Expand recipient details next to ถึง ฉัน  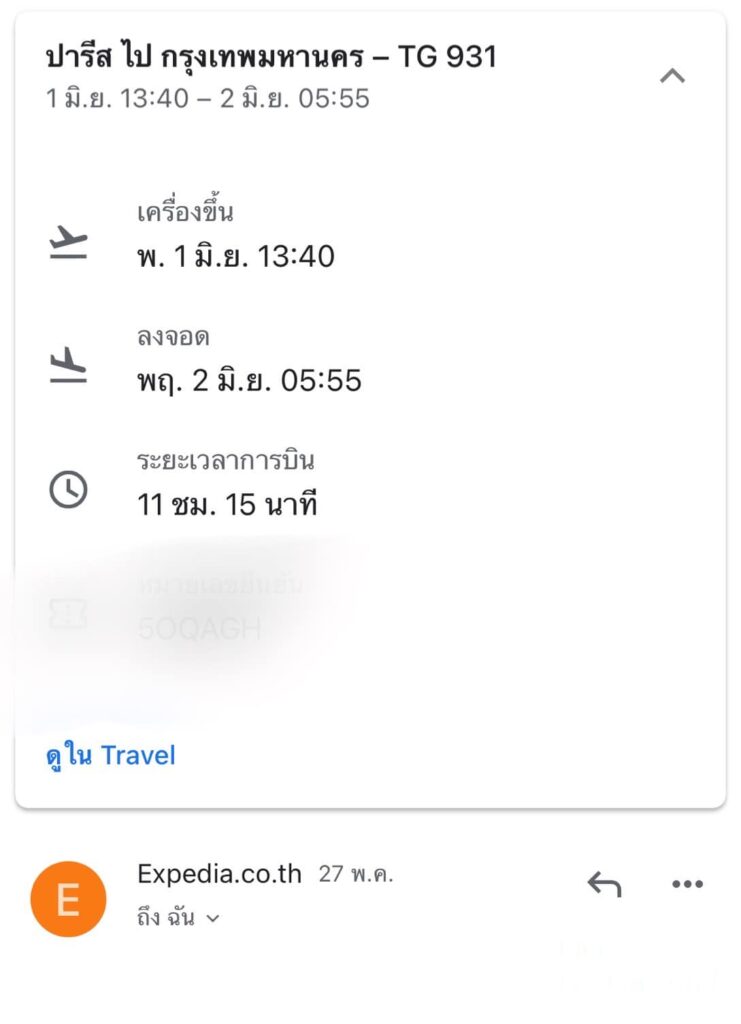click(x=212, y=918)
